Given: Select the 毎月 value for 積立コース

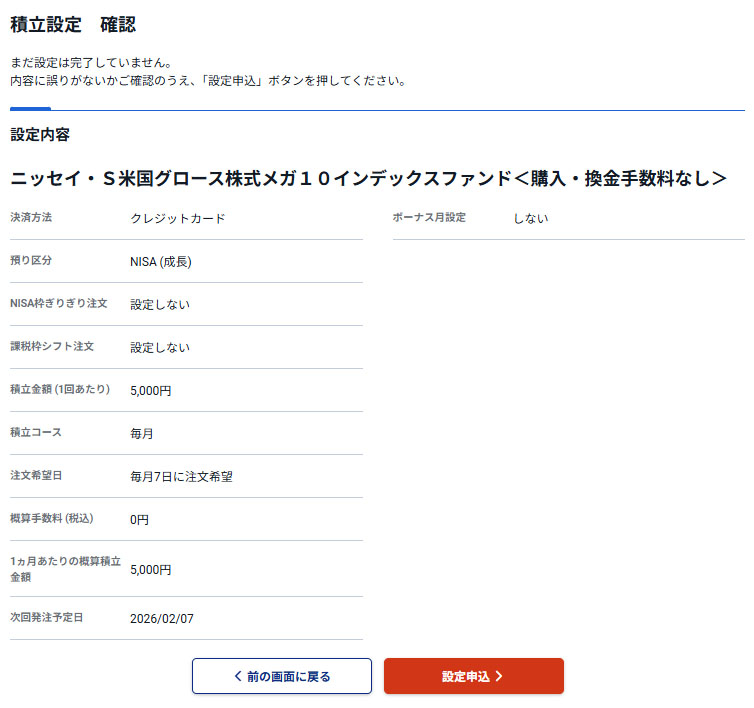Looking at the screenshot, I should click(x=142, y=434).
